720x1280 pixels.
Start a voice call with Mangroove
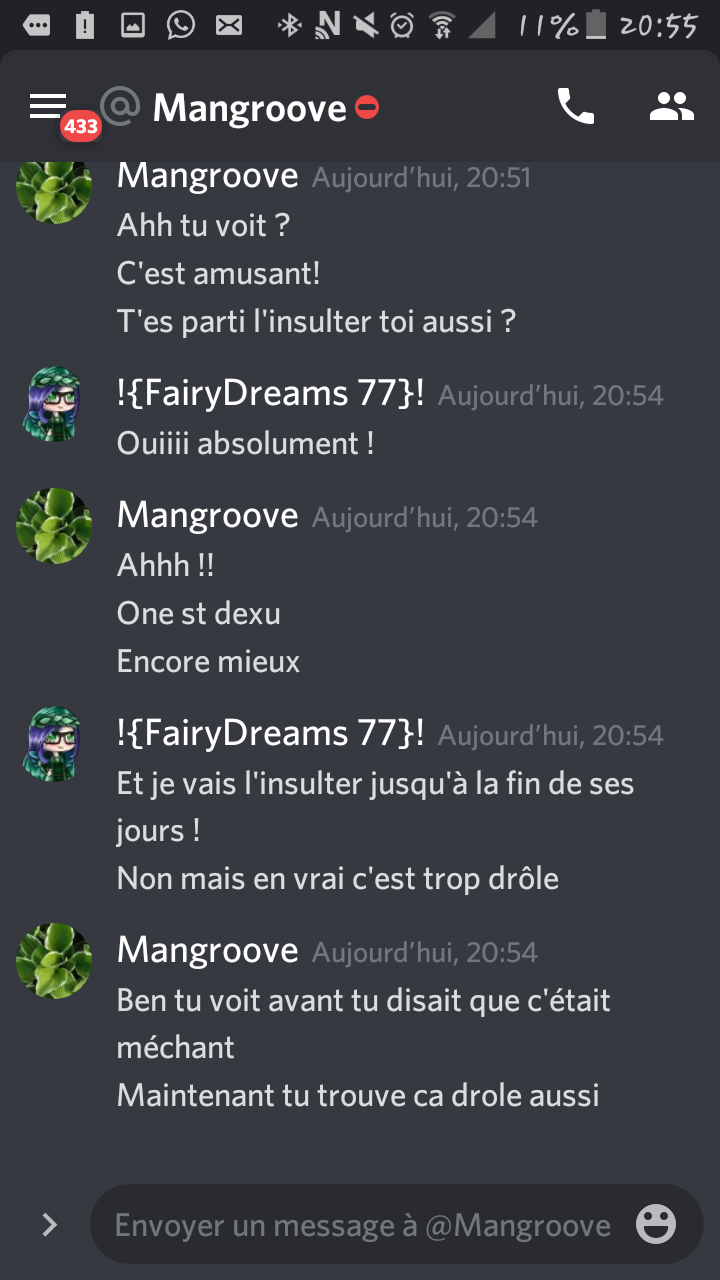pos(575,106)
